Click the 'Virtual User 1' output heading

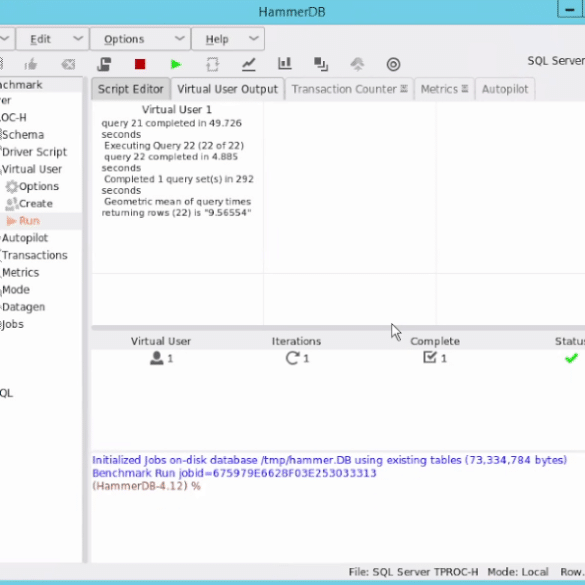(176, 109)
